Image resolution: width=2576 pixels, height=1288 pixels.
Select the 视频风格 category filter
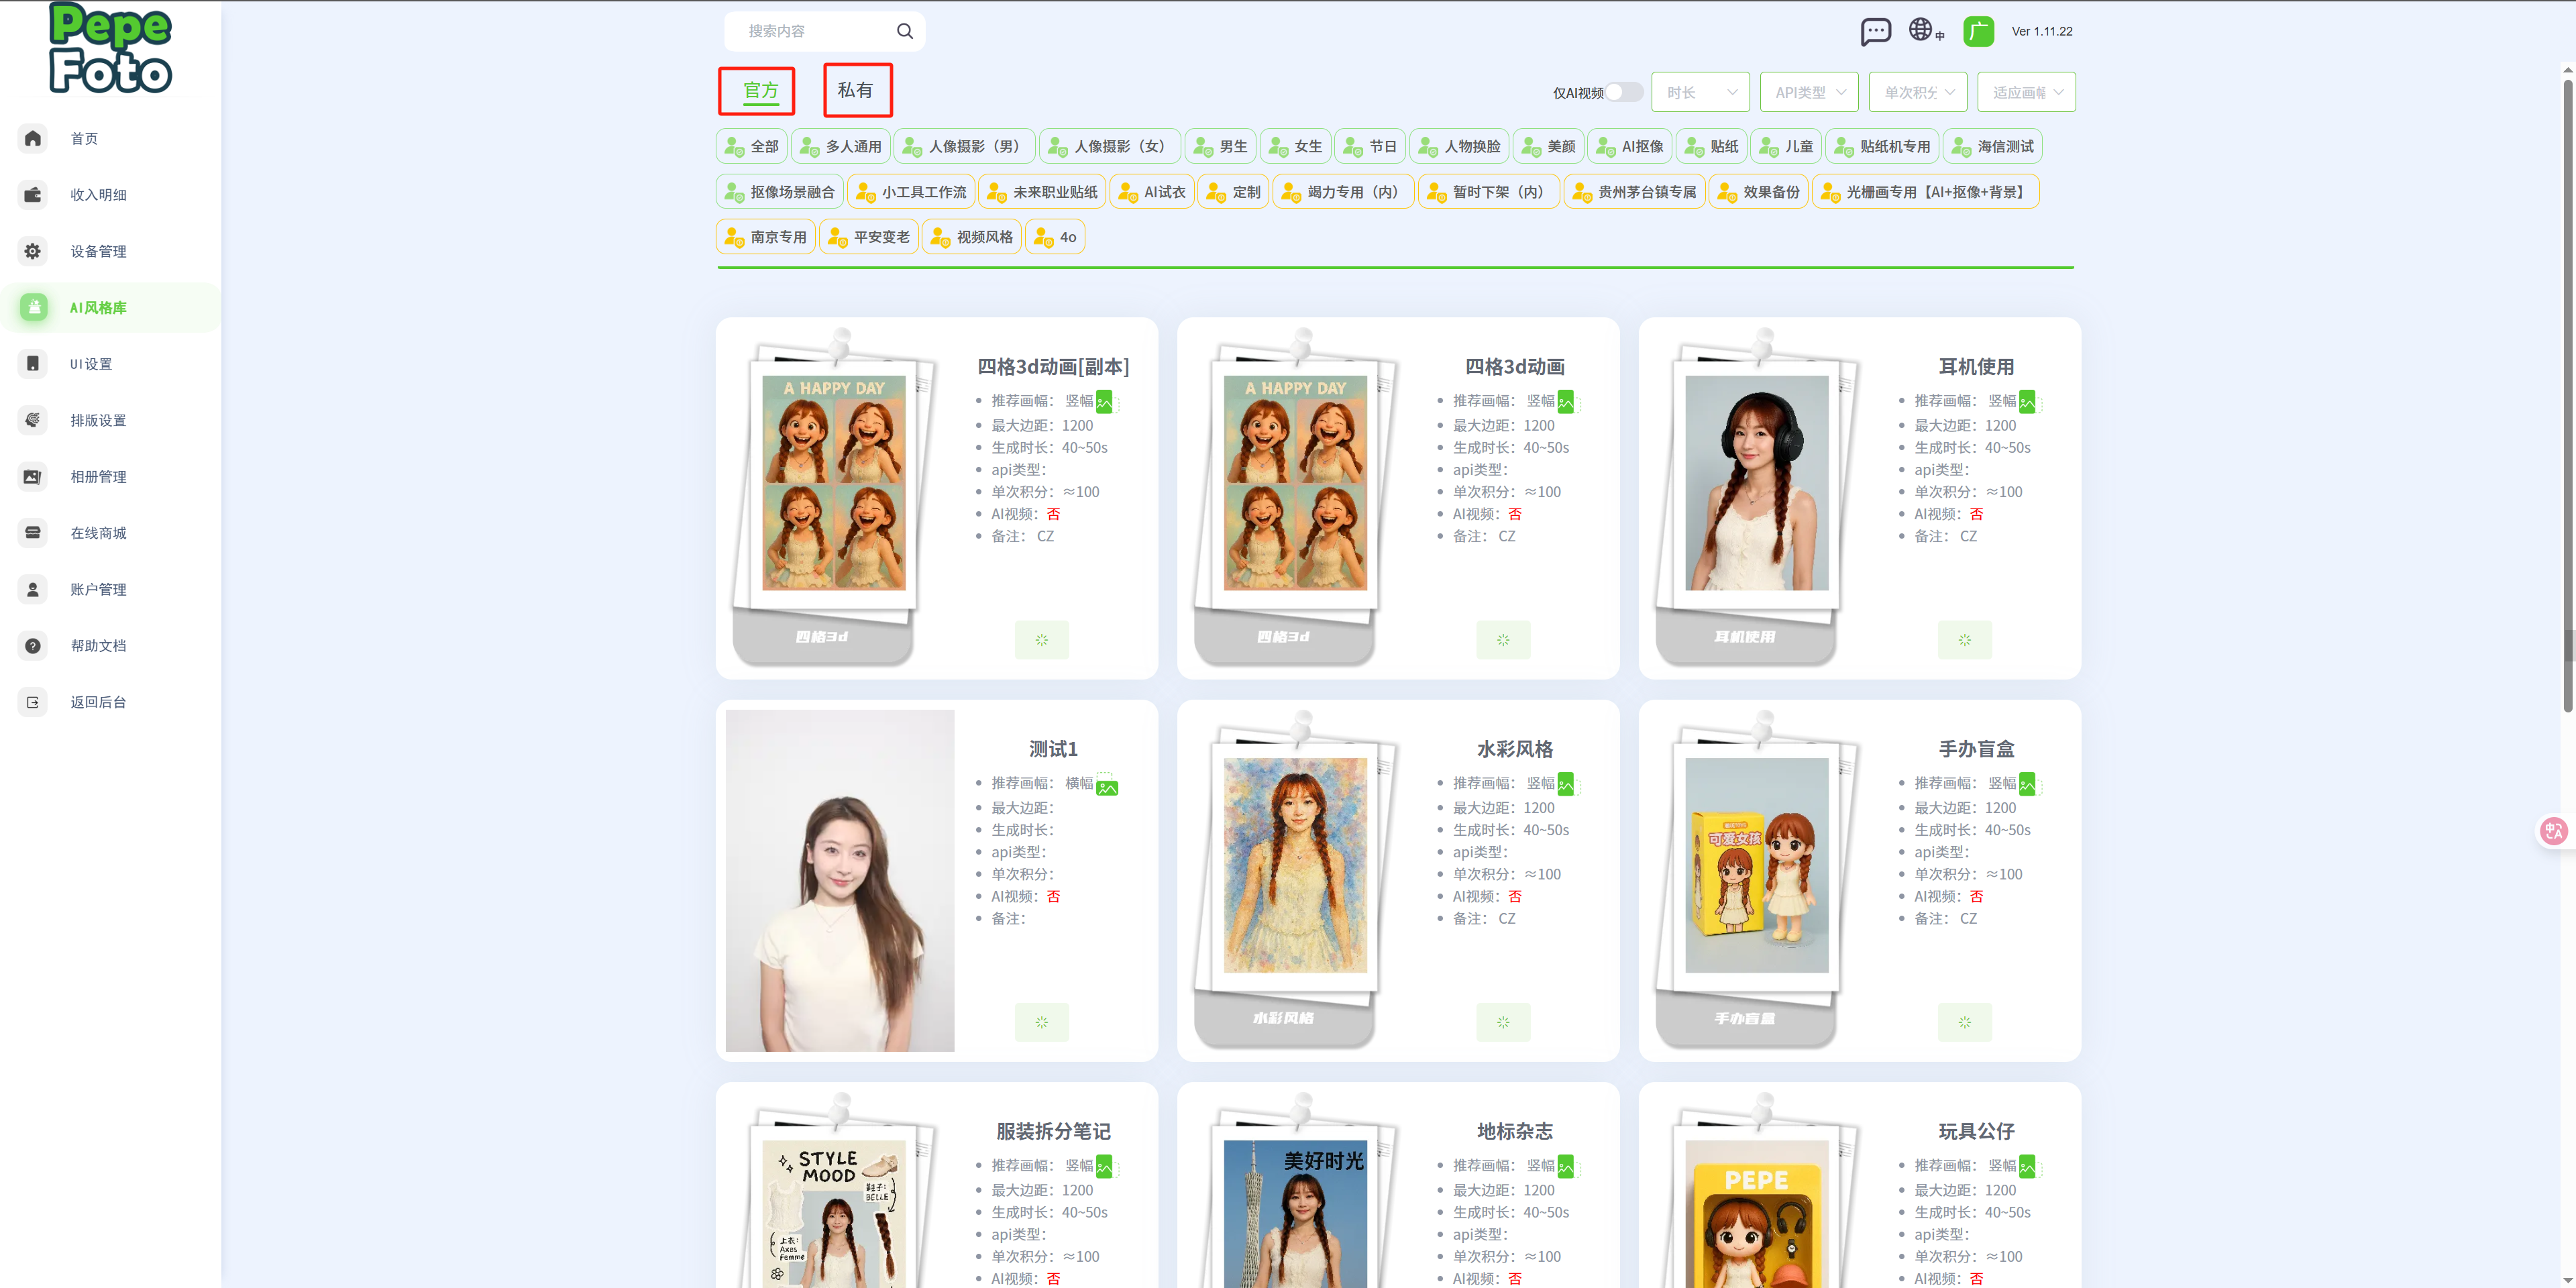[x=972, y=237]
